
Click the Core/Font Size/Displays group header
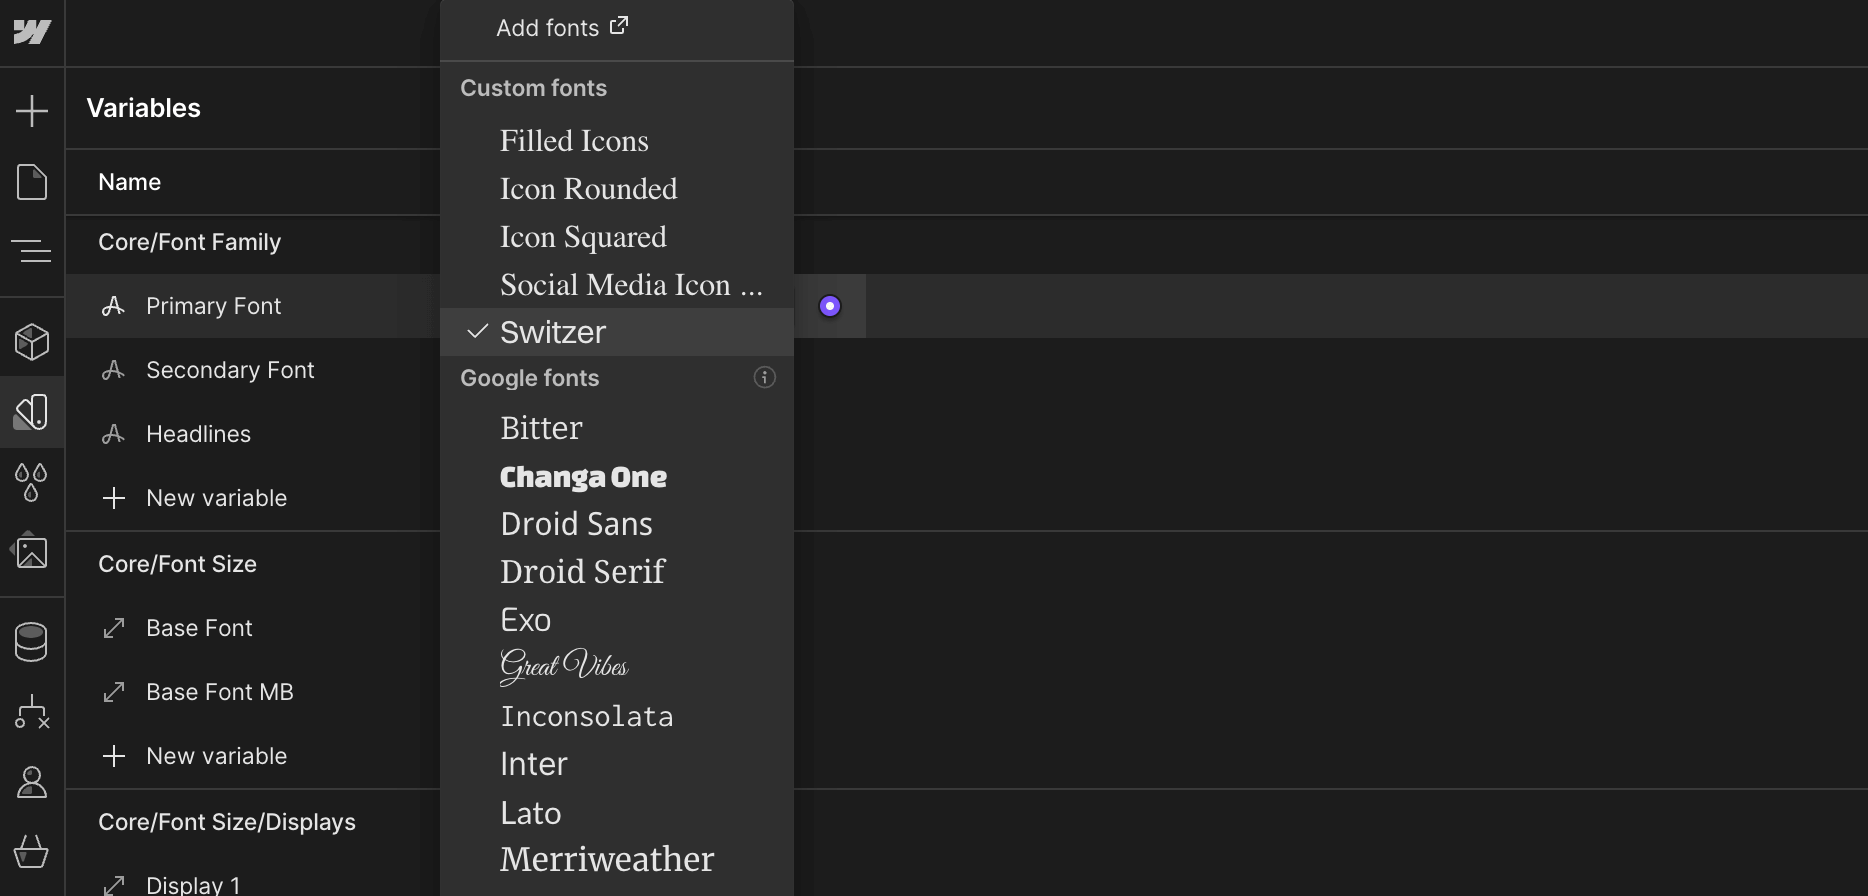pyautogui.click(x=227, y=822)
